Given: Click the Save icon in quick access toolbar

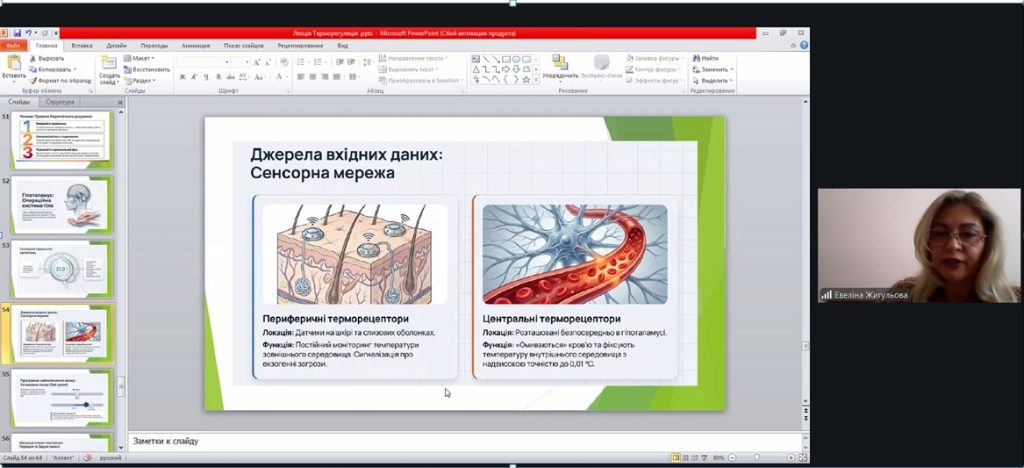Looking at the screenshot, I should [x=17, y=33].
